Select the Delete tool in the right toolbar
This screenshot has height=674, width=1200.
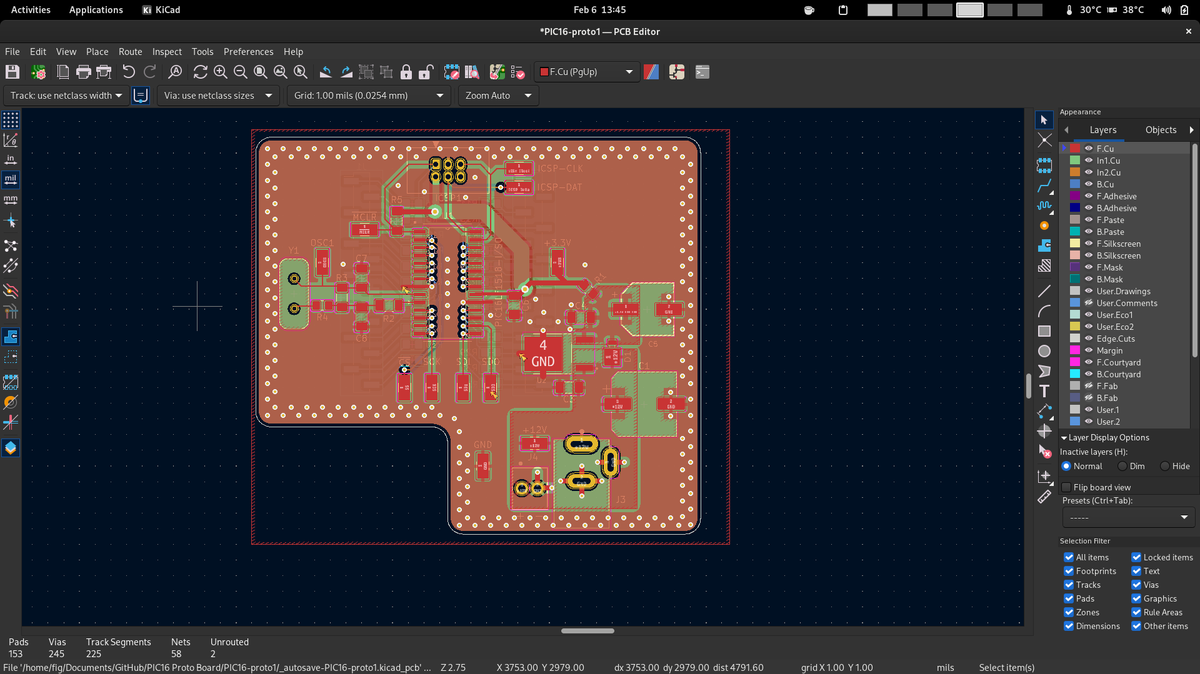pos(1044,451)
